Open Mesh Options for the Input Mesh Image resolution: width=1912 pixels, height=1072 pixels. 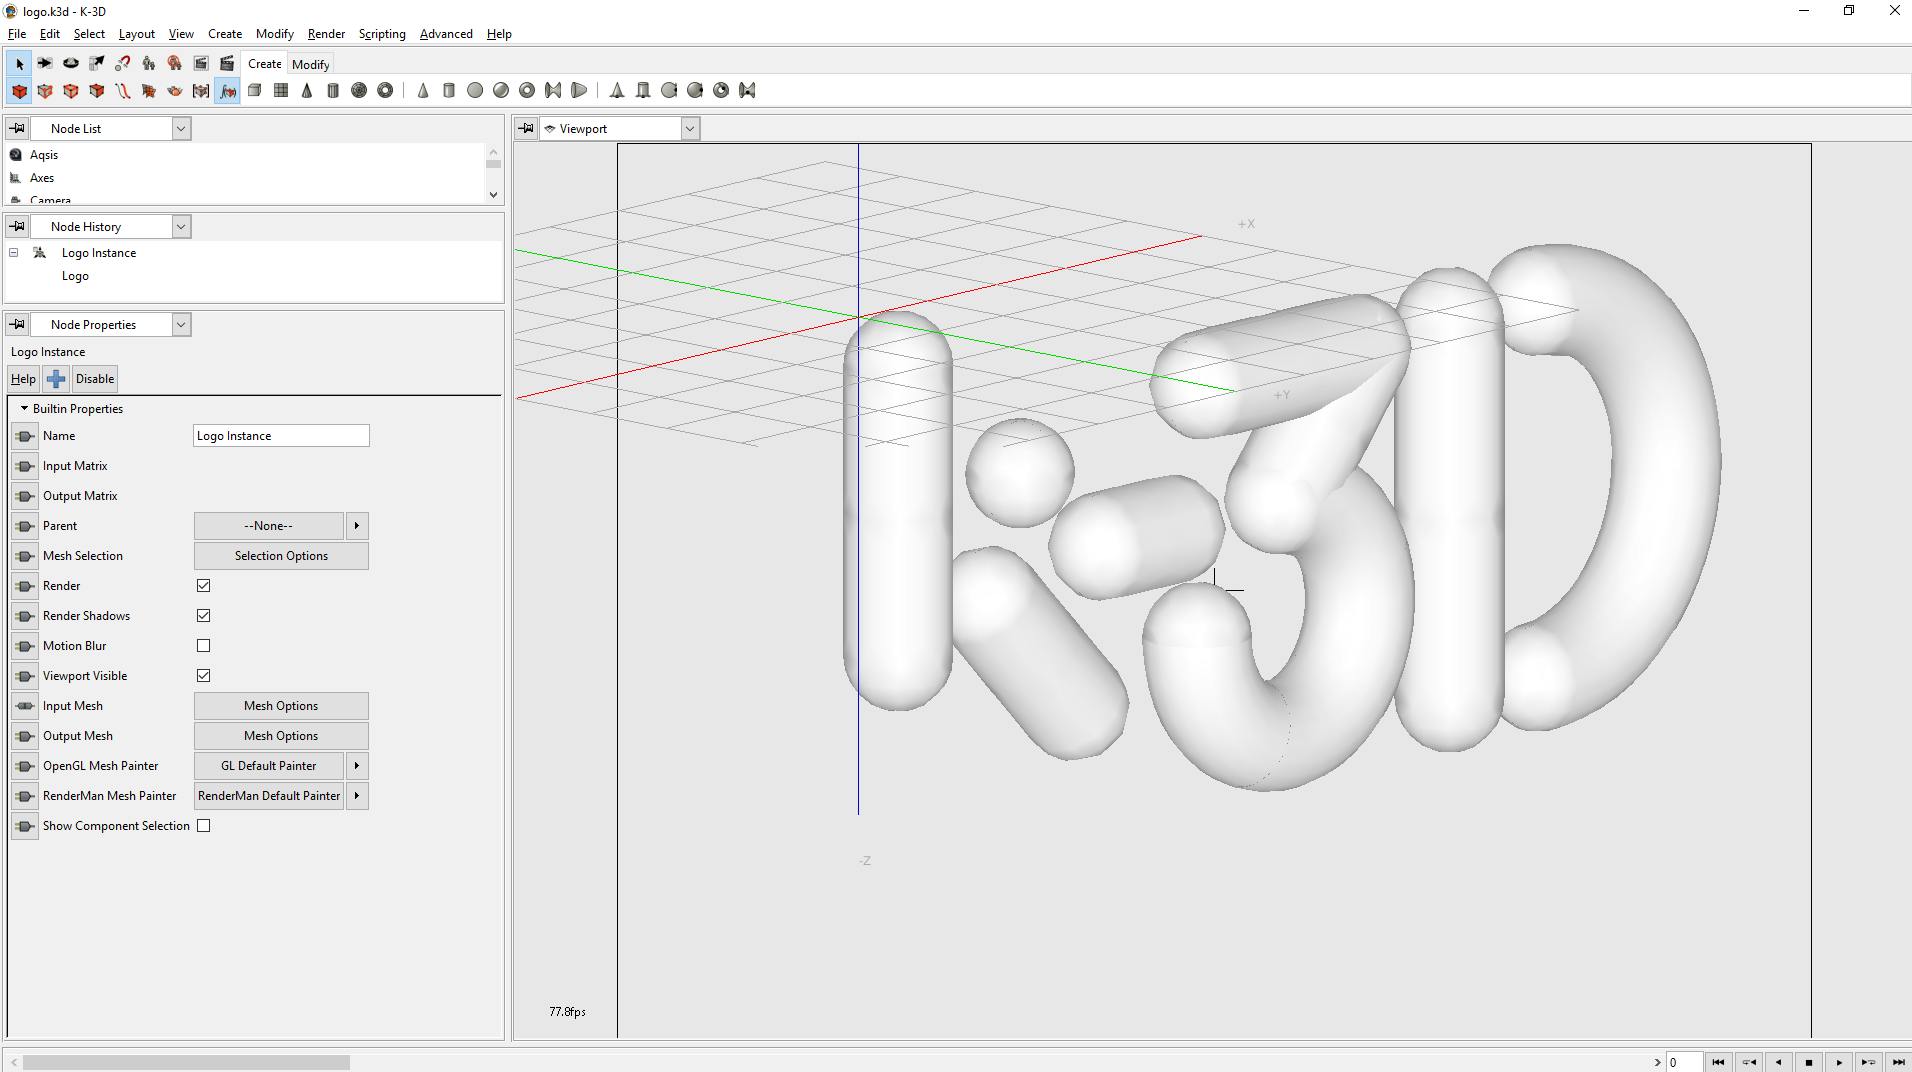[281, 705]
